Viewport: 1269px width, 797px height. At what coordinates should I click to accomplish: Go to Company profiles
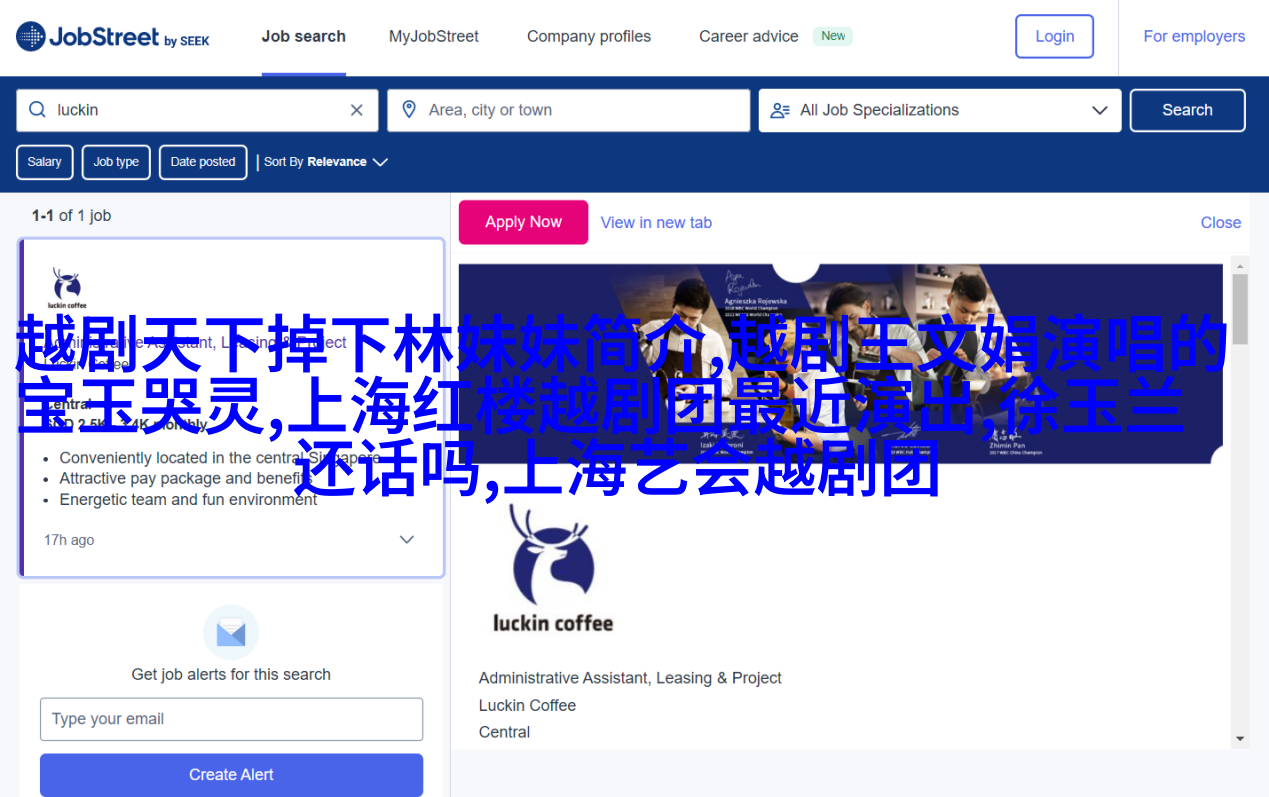(x=589, y=37)
